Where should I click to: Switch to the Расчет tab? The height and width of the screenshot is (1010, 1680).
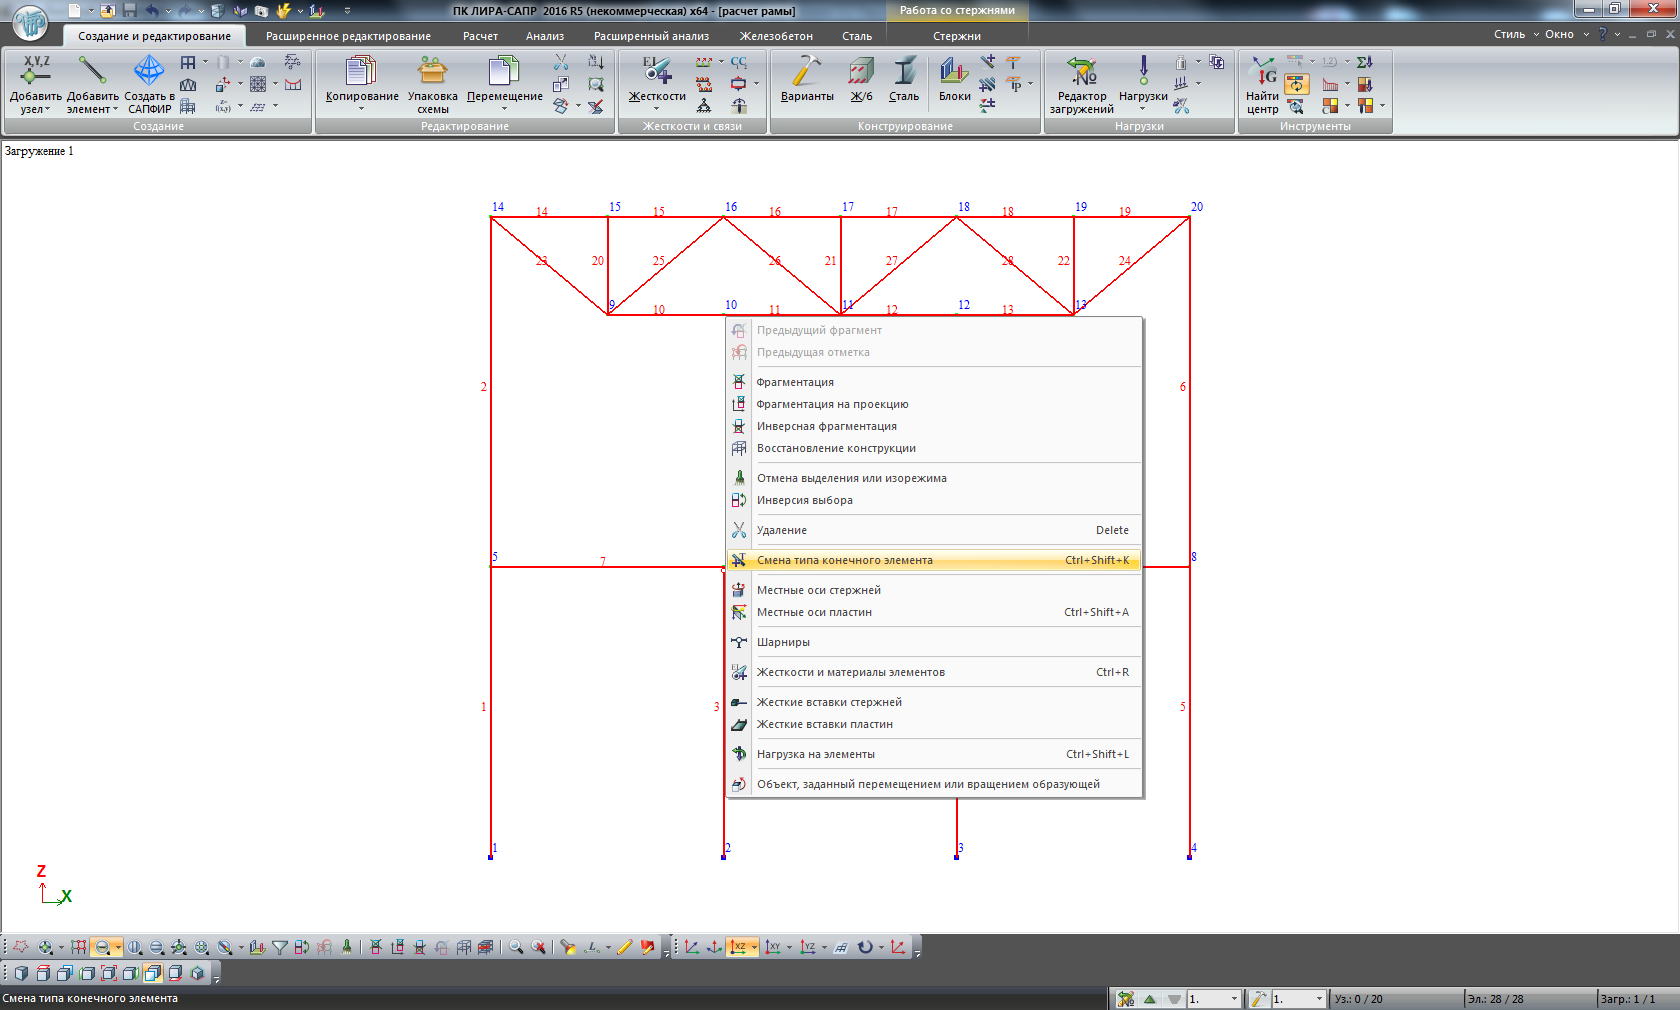point(480,36)
